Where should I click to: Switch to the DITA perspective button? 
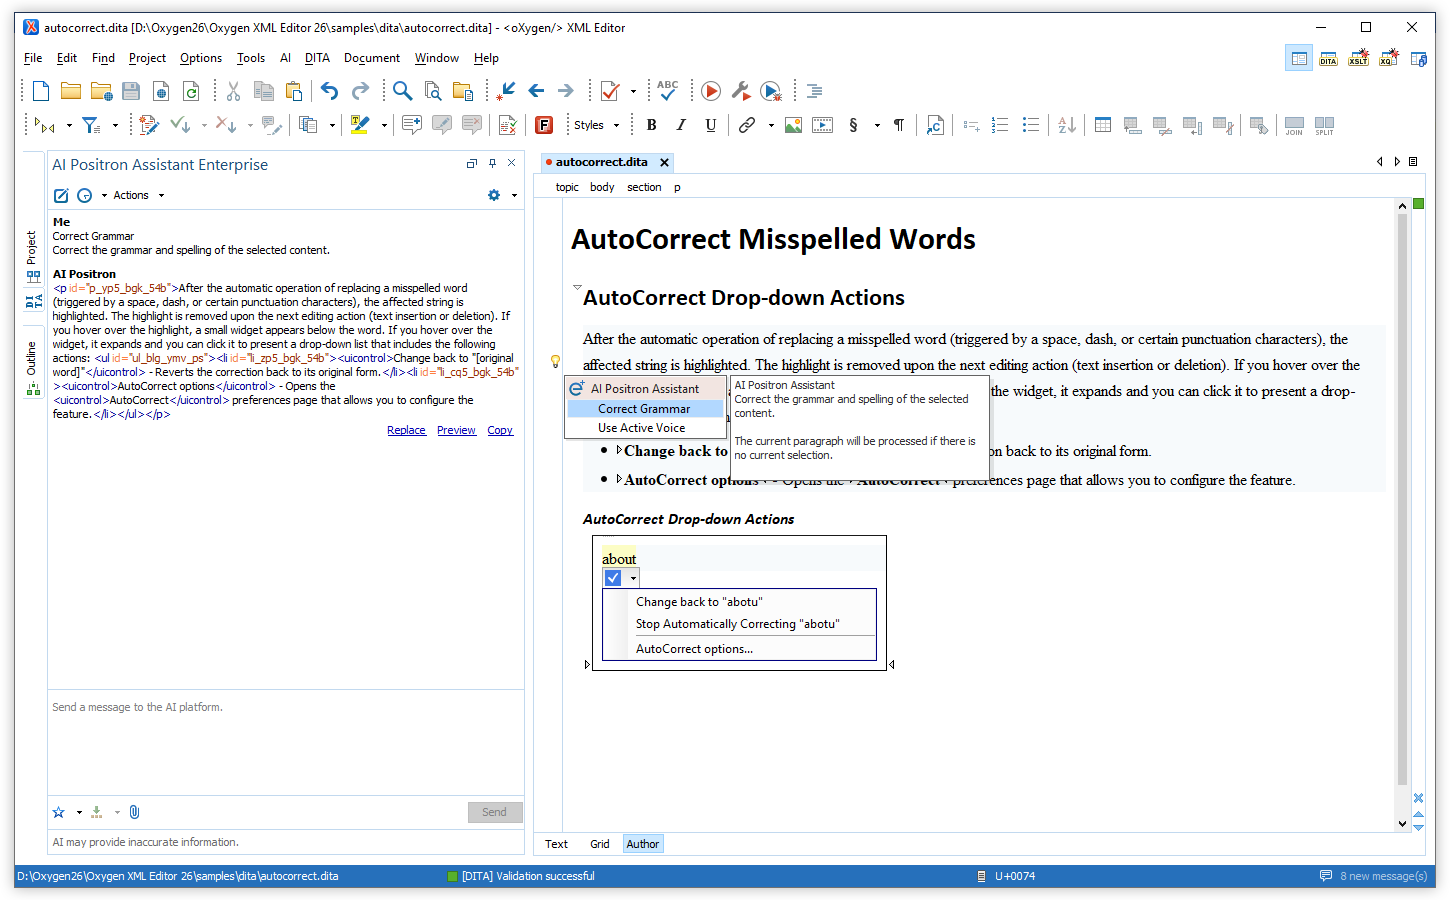[1328, 58]
